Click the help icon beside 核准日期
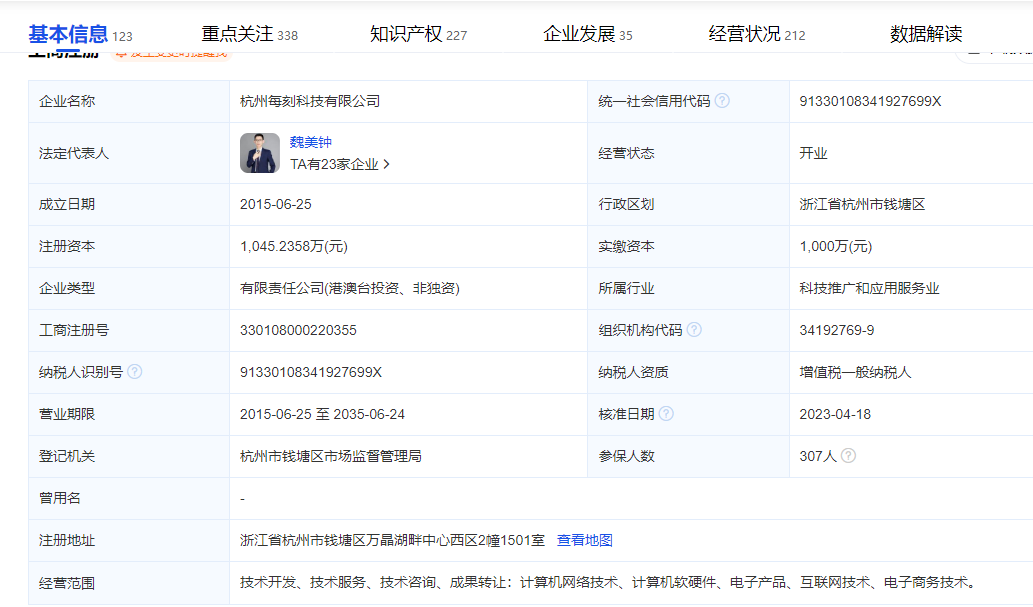 tap(666, 414)
